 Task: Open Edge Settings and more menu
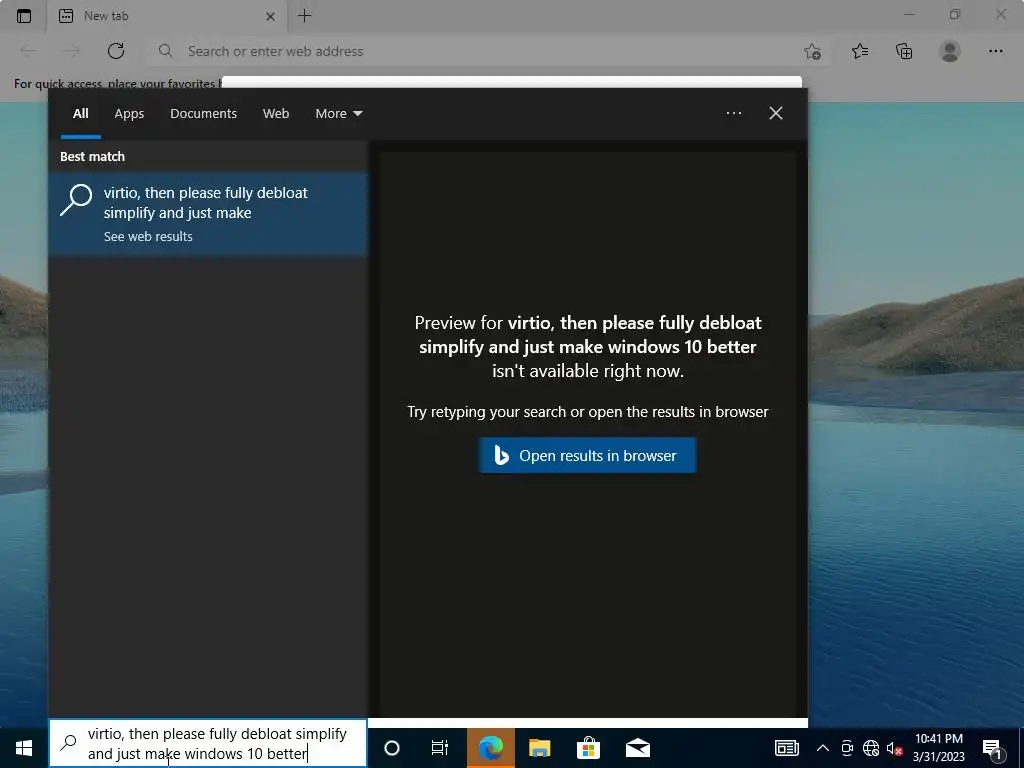click(x=995, y=51)
